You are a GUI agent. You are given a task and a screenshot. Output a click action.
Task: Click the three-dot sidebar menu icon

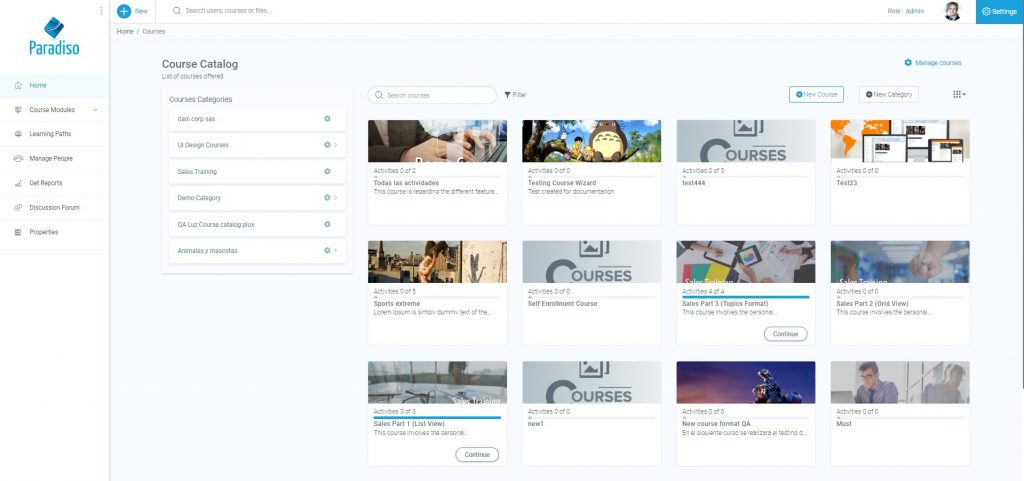(101, 11)
